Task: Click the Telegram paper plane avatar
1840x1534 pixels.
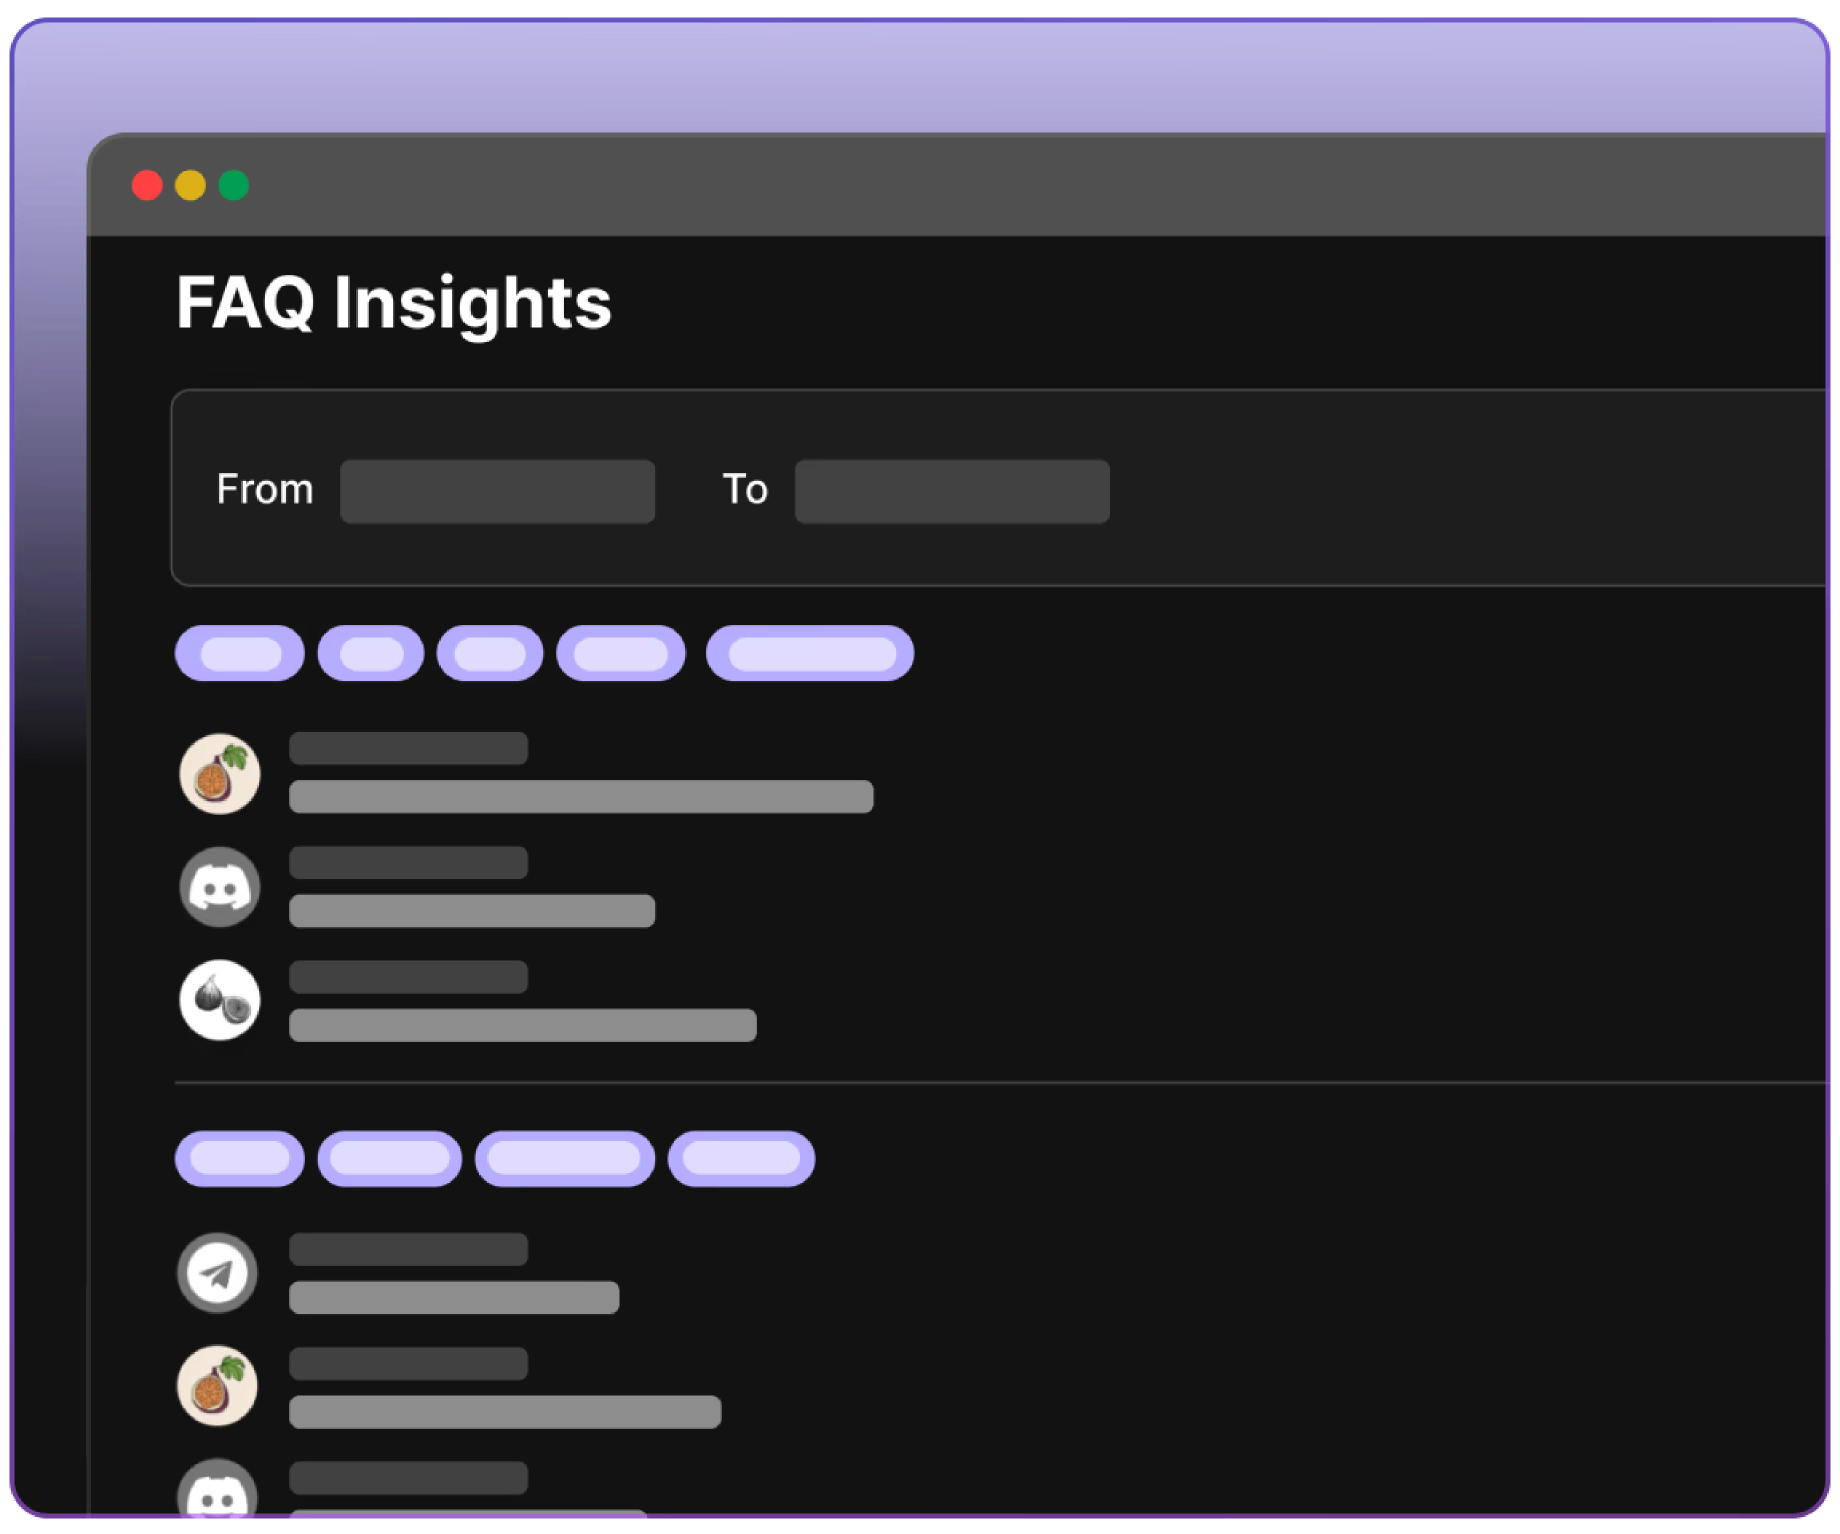Action: 218,1272
